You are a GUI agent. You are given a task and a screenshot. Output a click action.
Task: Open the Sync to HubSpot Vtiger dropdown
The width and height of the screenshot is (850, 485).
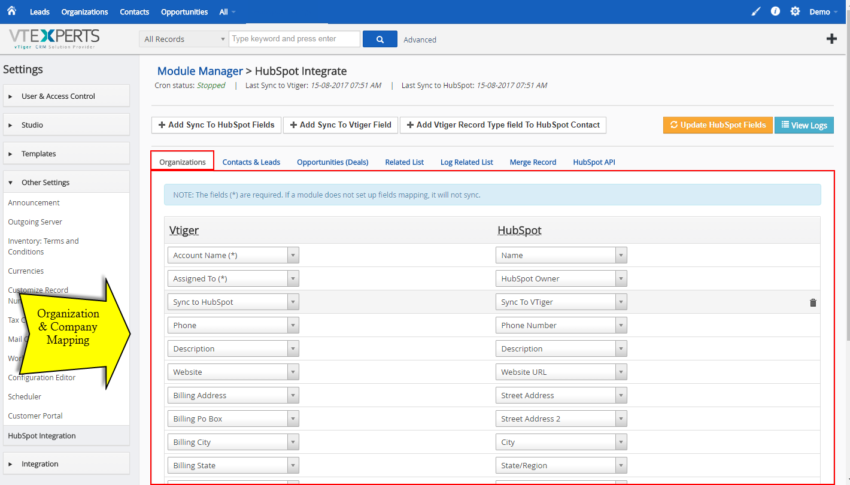pos(233,302)
